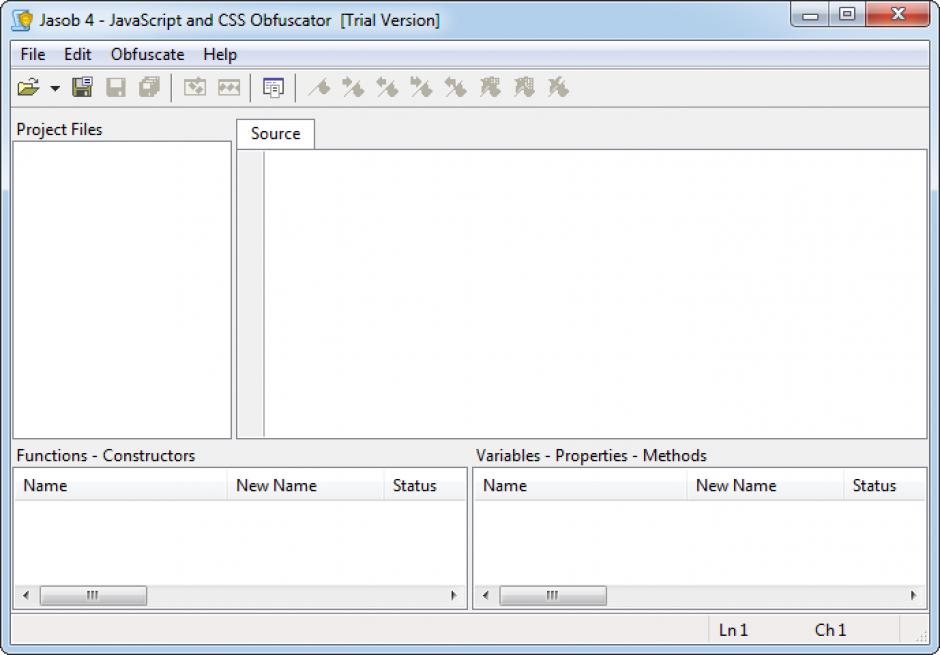Click the fifth grayed flag icon in the toolbar

[456, 87]
